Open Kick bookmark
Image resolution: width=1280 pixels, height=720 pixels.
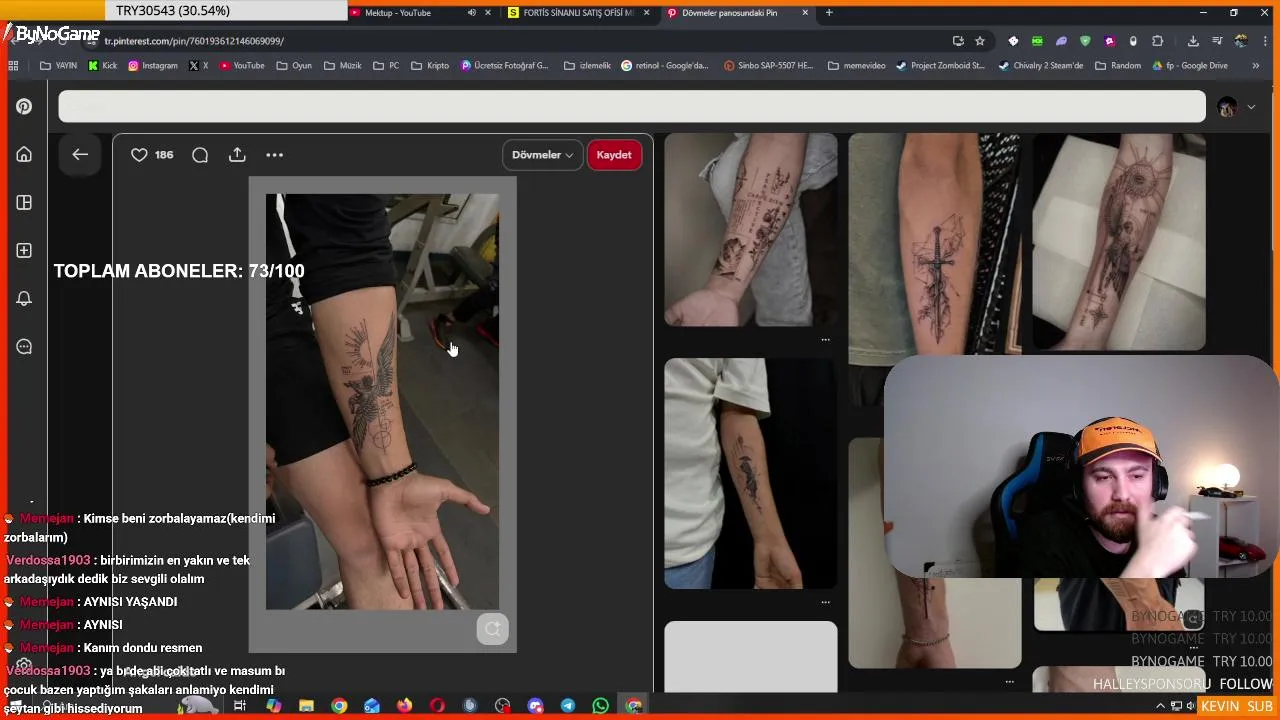pos(103,66)
